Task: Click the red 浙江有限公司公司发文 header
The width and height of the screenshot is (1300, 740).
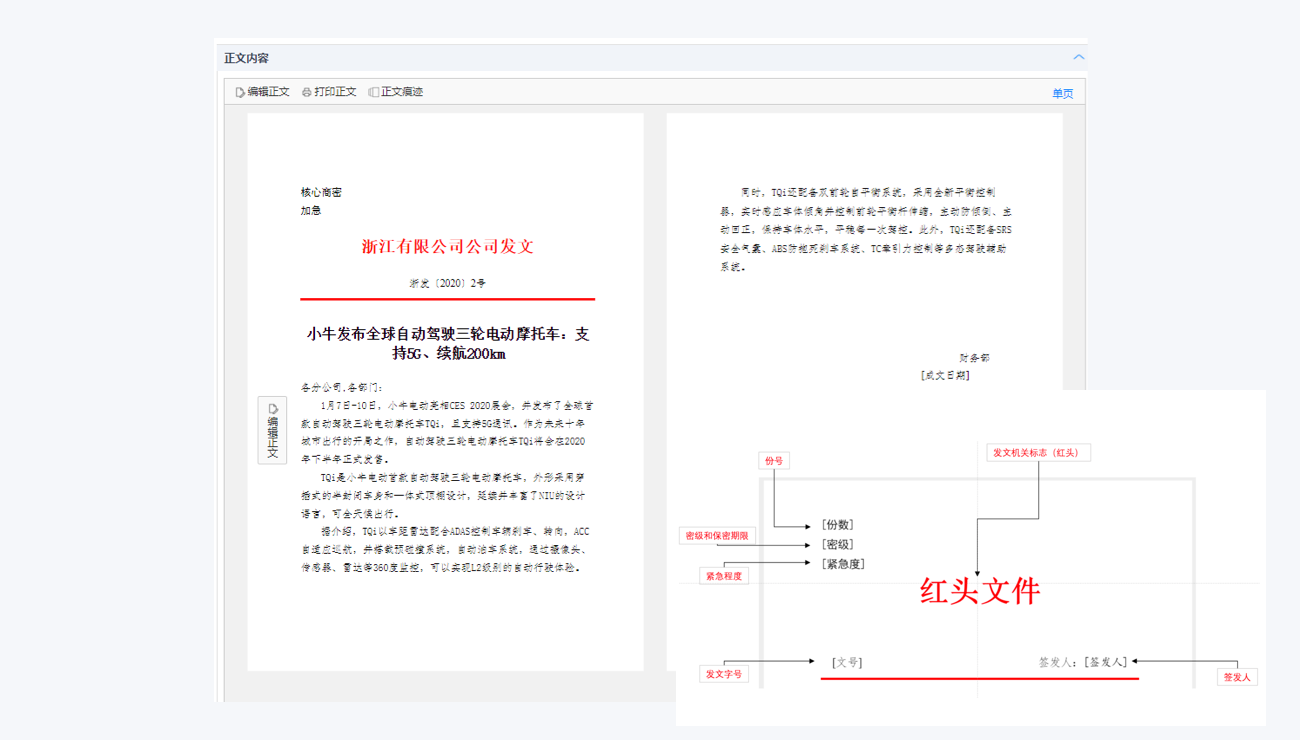Action: [x=447, y=246]
